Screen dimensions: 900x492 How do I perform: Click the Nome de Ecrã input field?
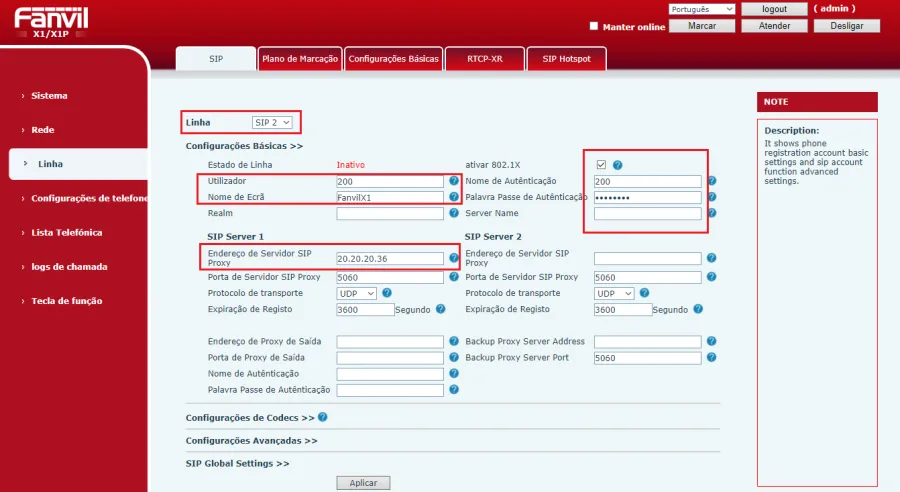pyautogui.click(x=390, y=197)
